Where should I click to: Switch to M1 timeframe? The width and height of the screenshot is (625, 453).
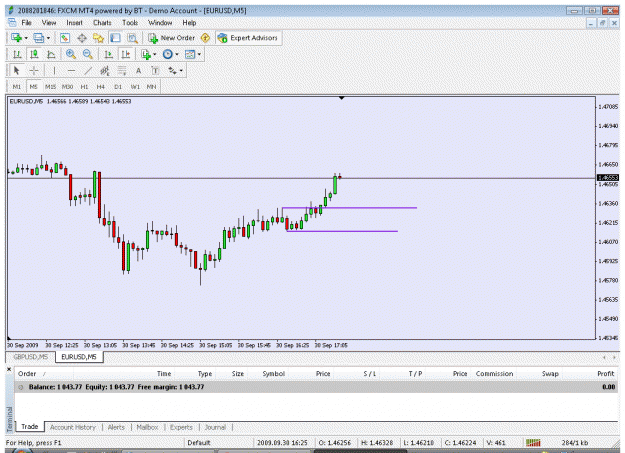pos(17,87)
